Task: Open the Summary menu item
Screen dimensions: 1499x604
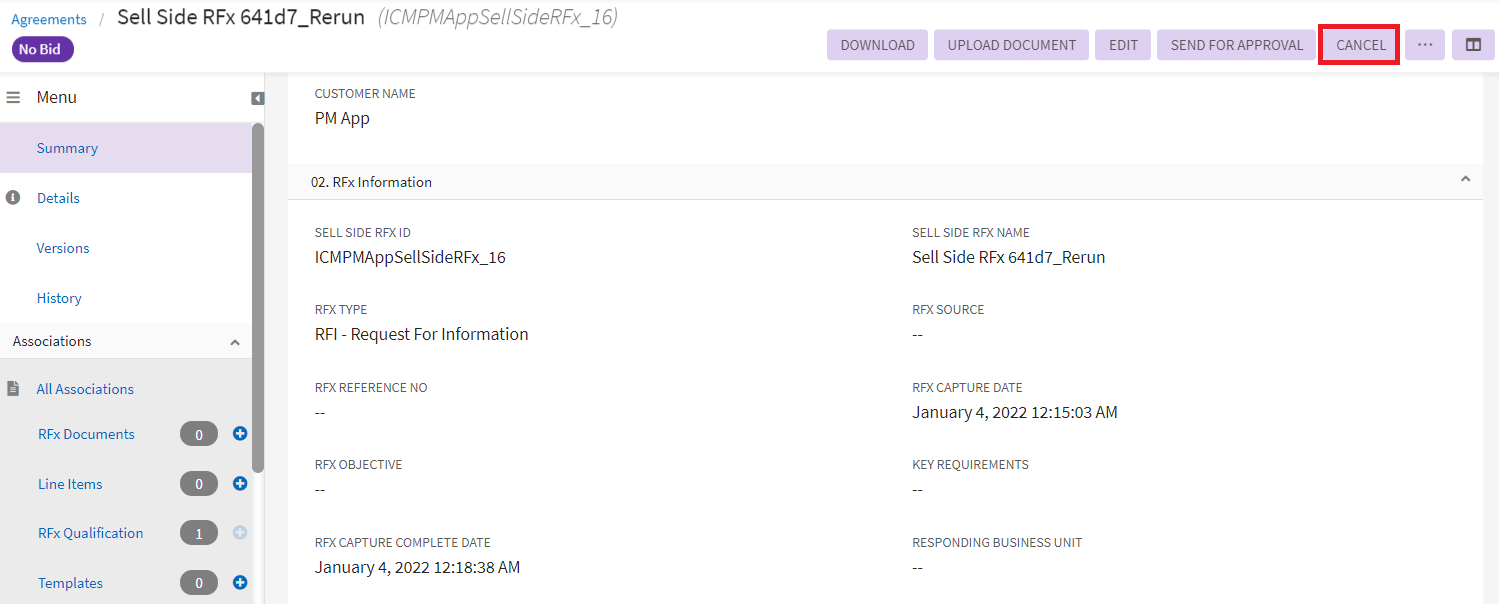Action: pyautogui.click(x=67, y=148)
